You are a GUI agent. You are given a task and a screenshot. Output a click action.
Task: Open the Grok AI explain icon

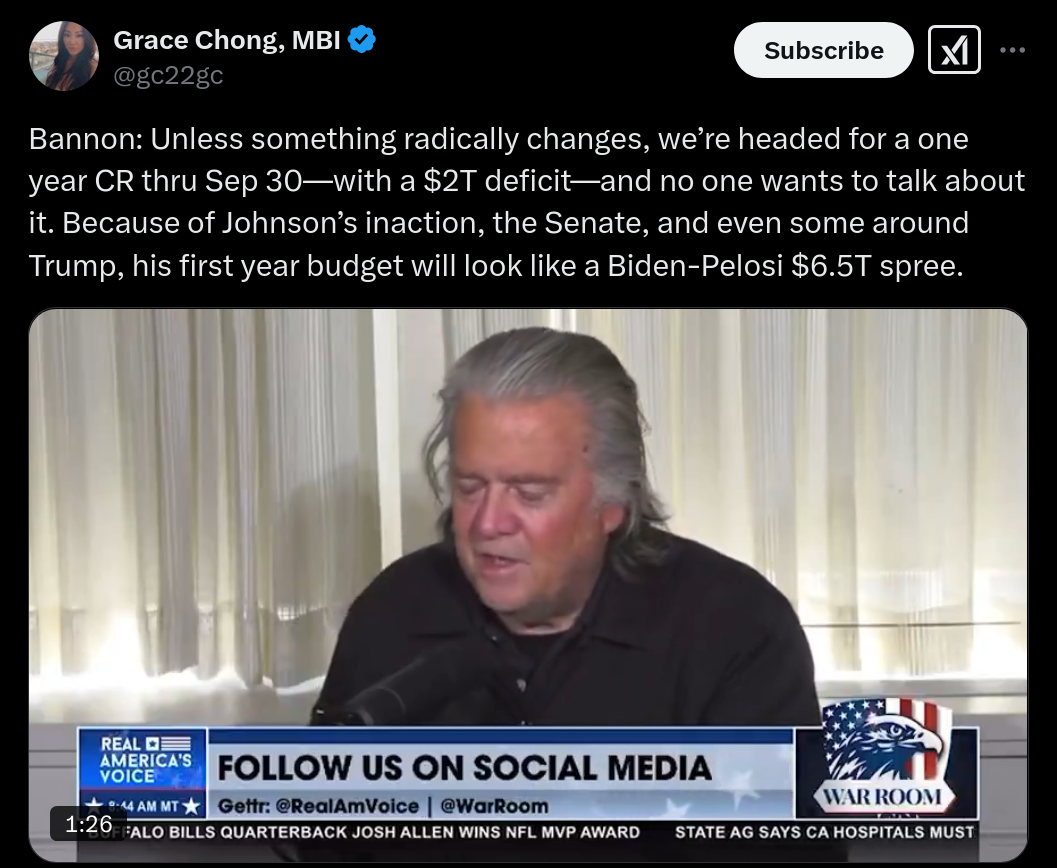tap(954, 50)
